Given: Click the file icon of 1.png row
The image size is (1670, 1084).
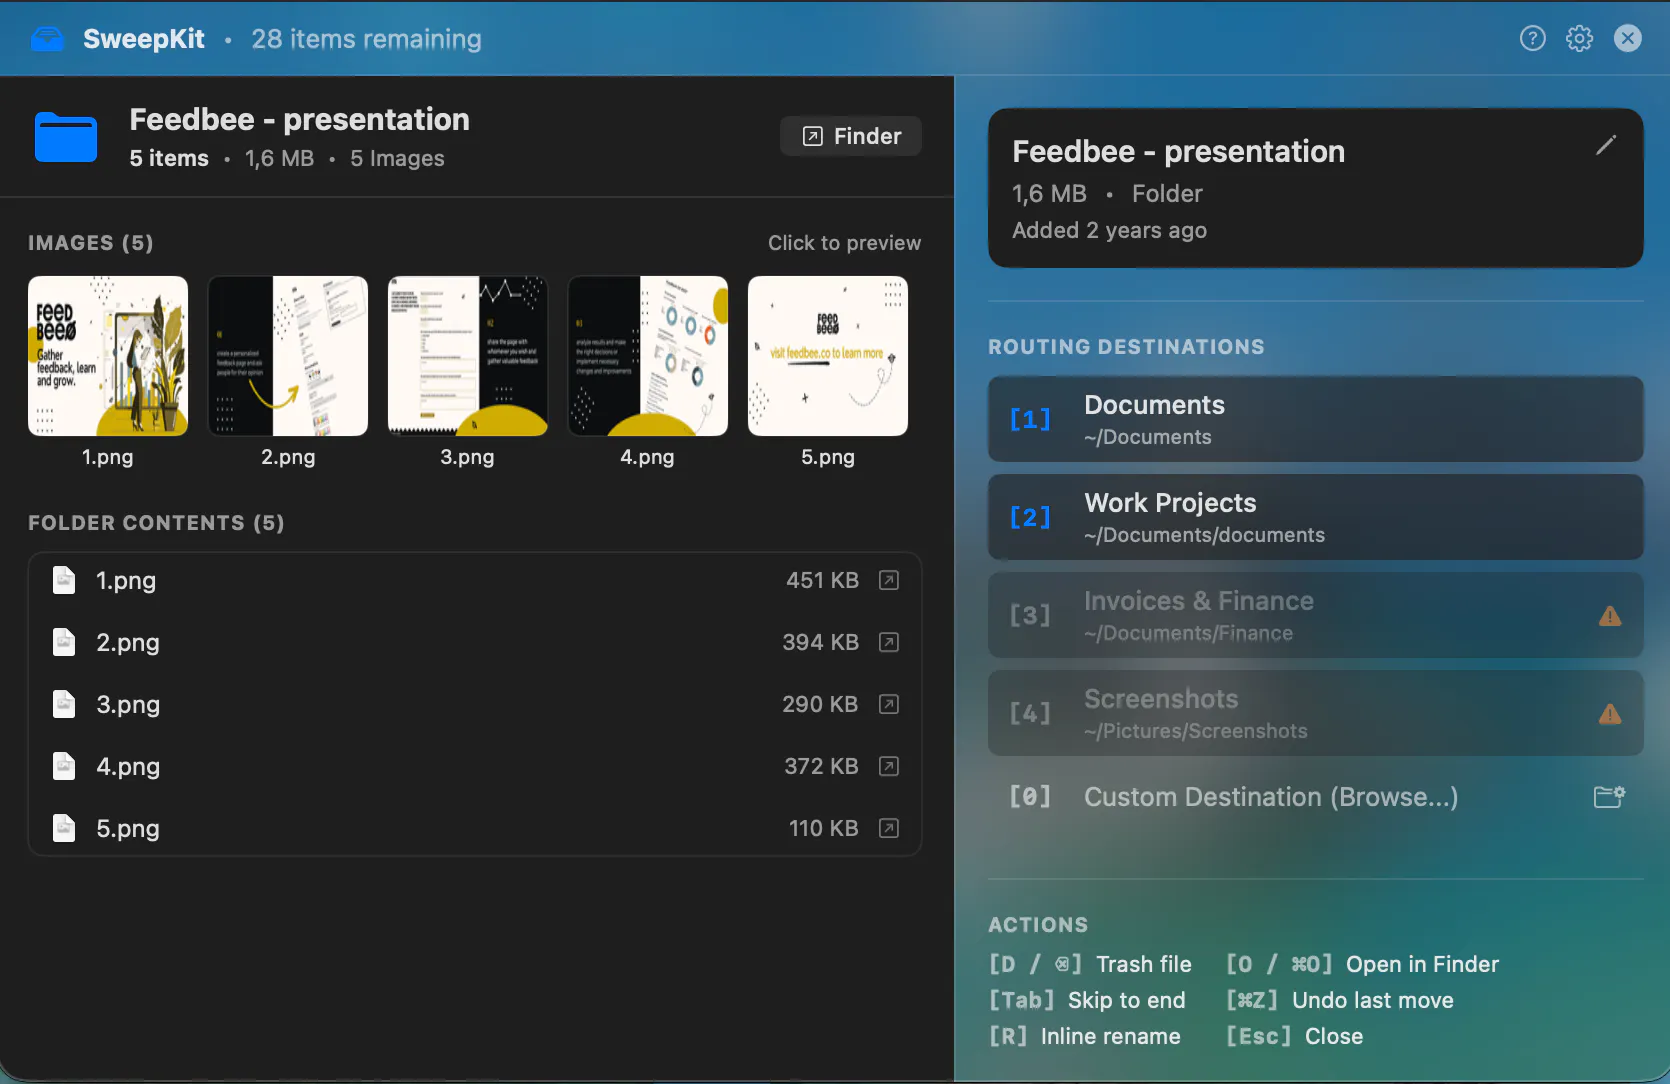Looking at the screenshot, I should [x=64, y=580].
